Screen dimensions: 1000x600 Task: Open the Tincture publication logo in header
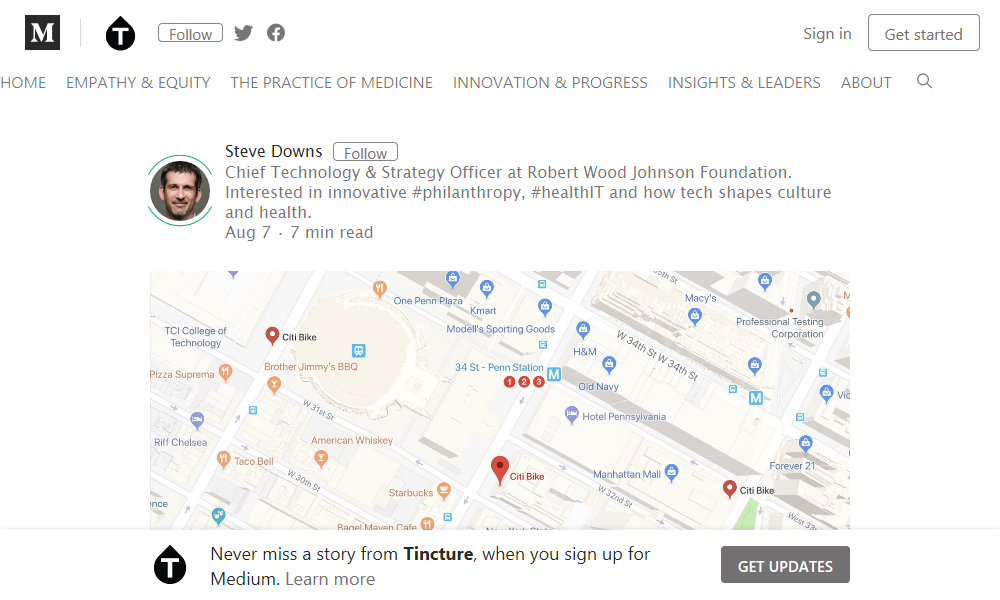[120, 34]
